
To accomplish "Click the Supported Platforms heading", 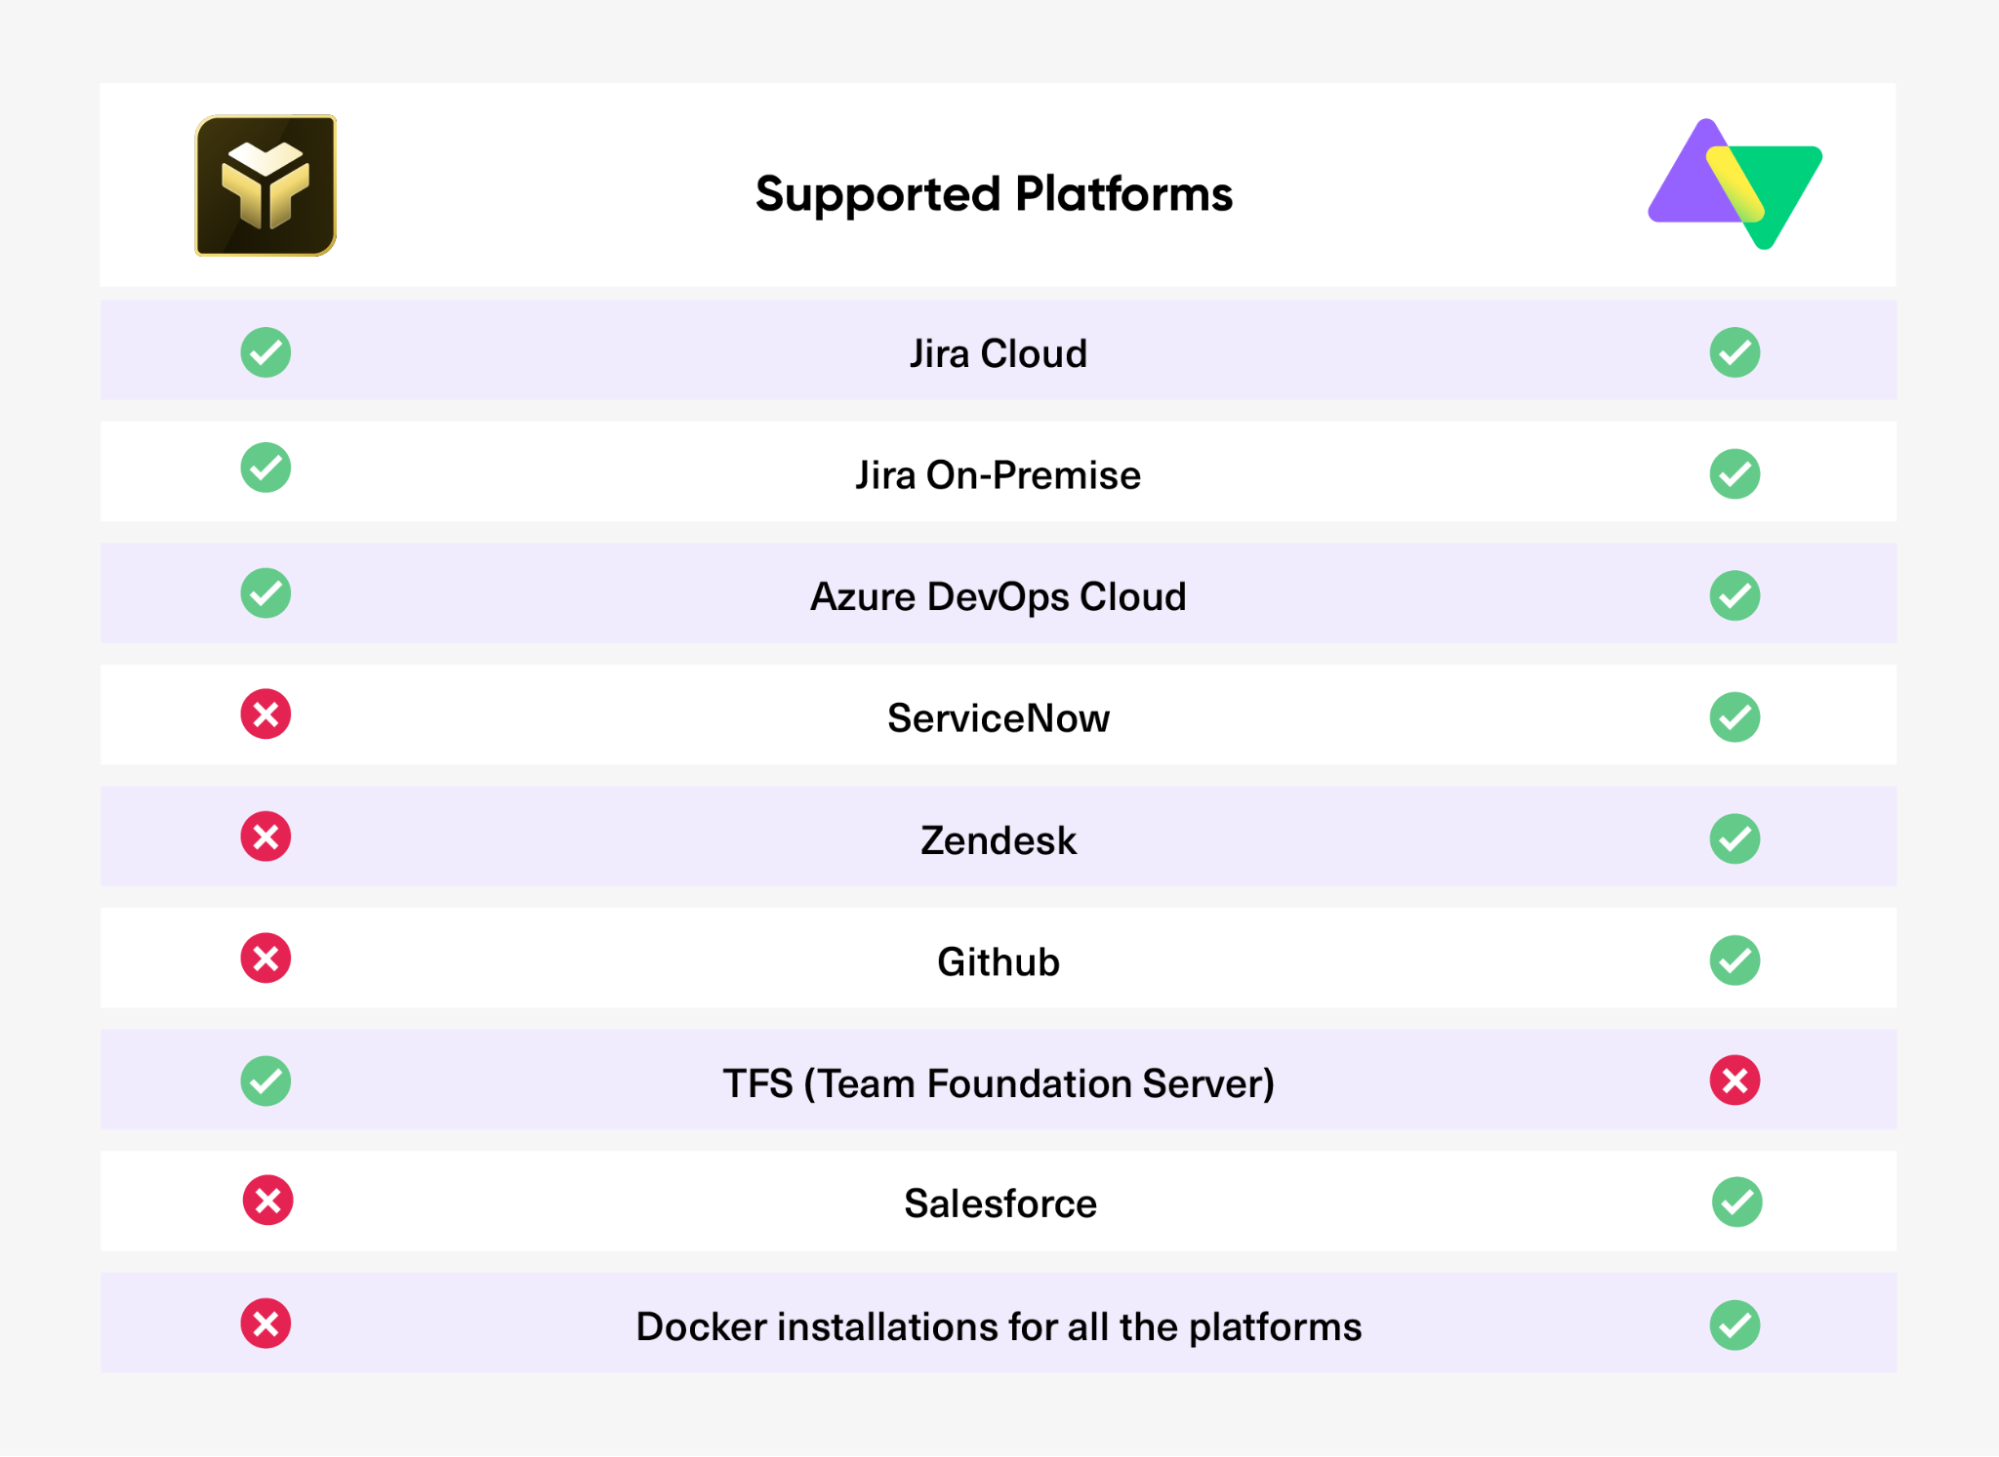I will tap(994, 194).
